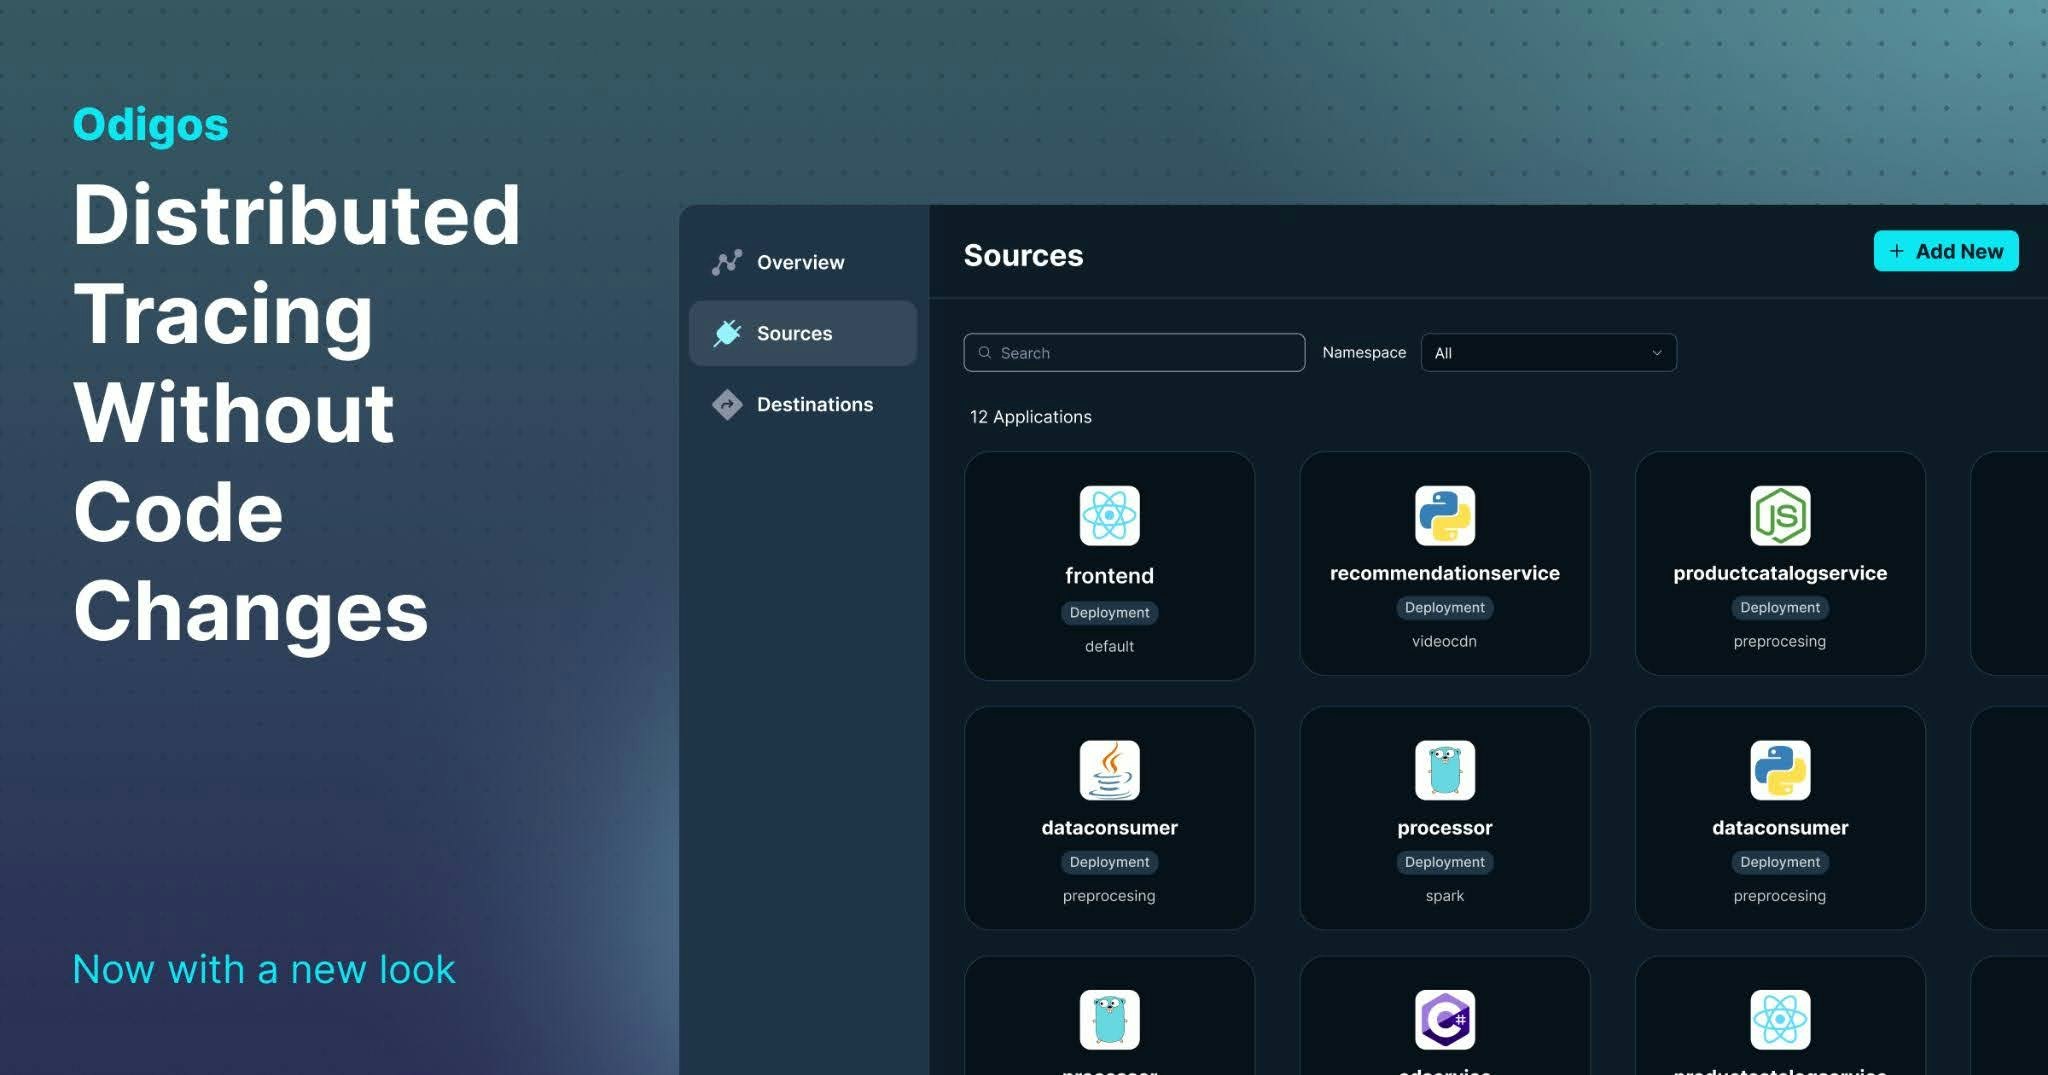The width and height of the screenshot is (2048, 1075).
Task: Click the Deployment badge on recommendationservice card
Action: (x=1444, y=608)
